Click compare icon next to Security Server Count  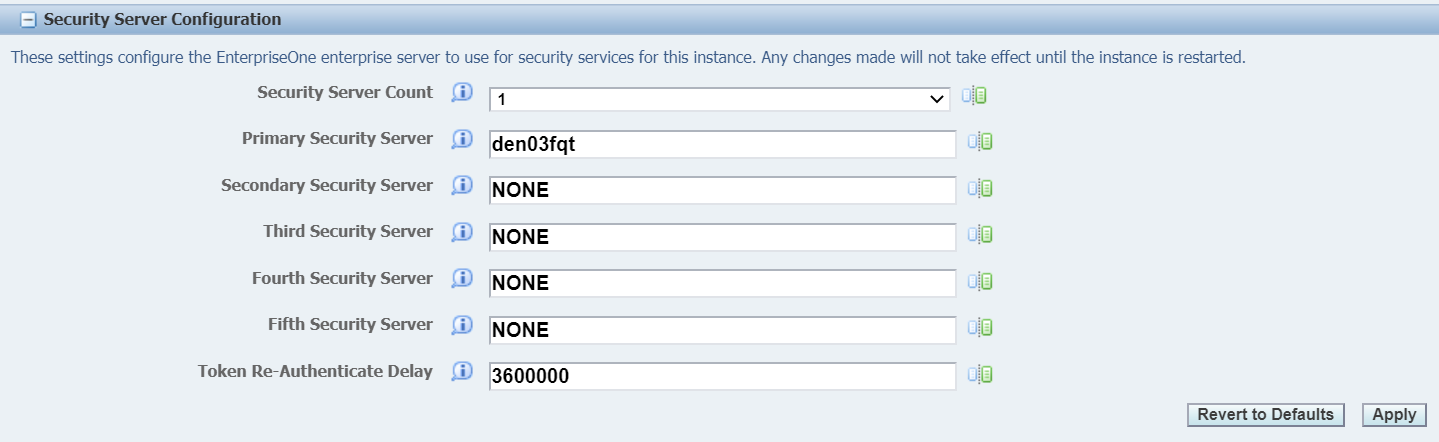pyautogui.click(x=975, y=96)
